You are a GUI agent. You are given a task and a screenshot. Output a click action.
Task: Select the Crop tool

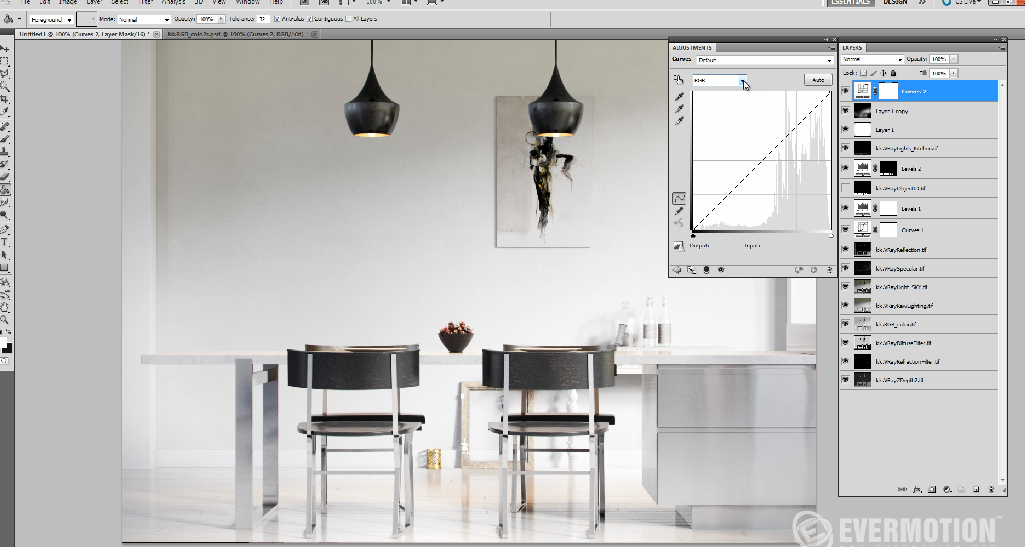click(5, 99)
